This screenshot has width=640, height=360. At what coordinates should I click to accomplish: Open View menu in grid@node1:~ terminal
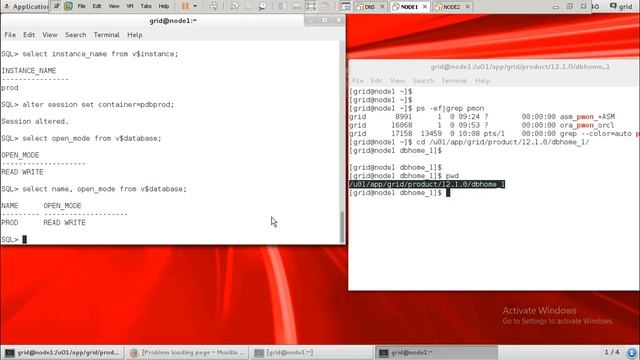[x=50, y=35]
